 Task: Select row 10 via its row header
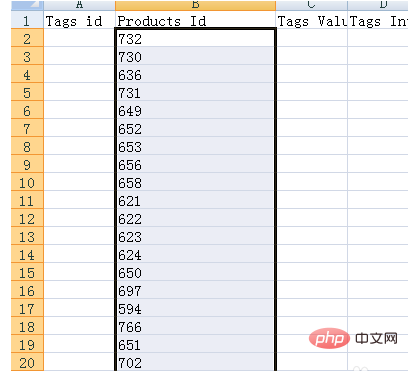pos(27,183)
